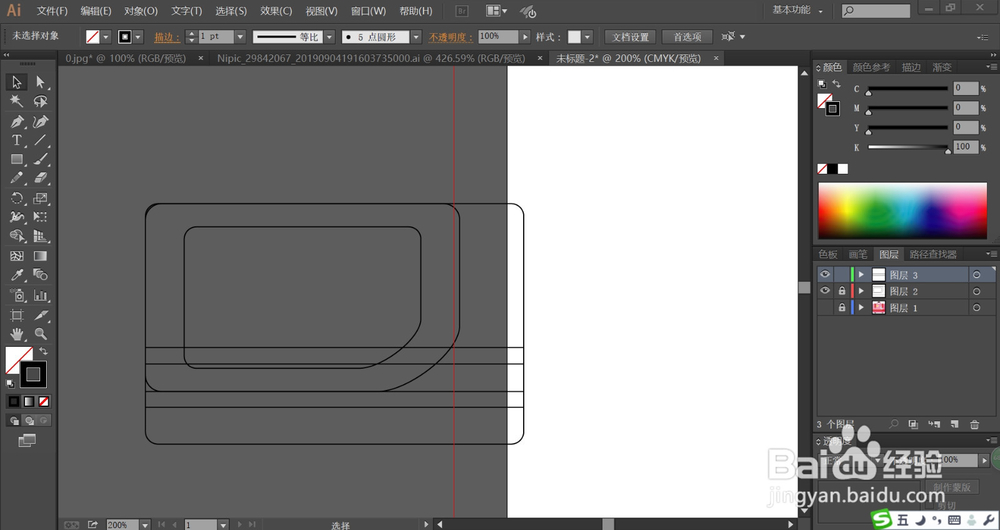Open the 基本功能 workspace dropdown
The image size is (1000, 530).
[x=798, y=10]
